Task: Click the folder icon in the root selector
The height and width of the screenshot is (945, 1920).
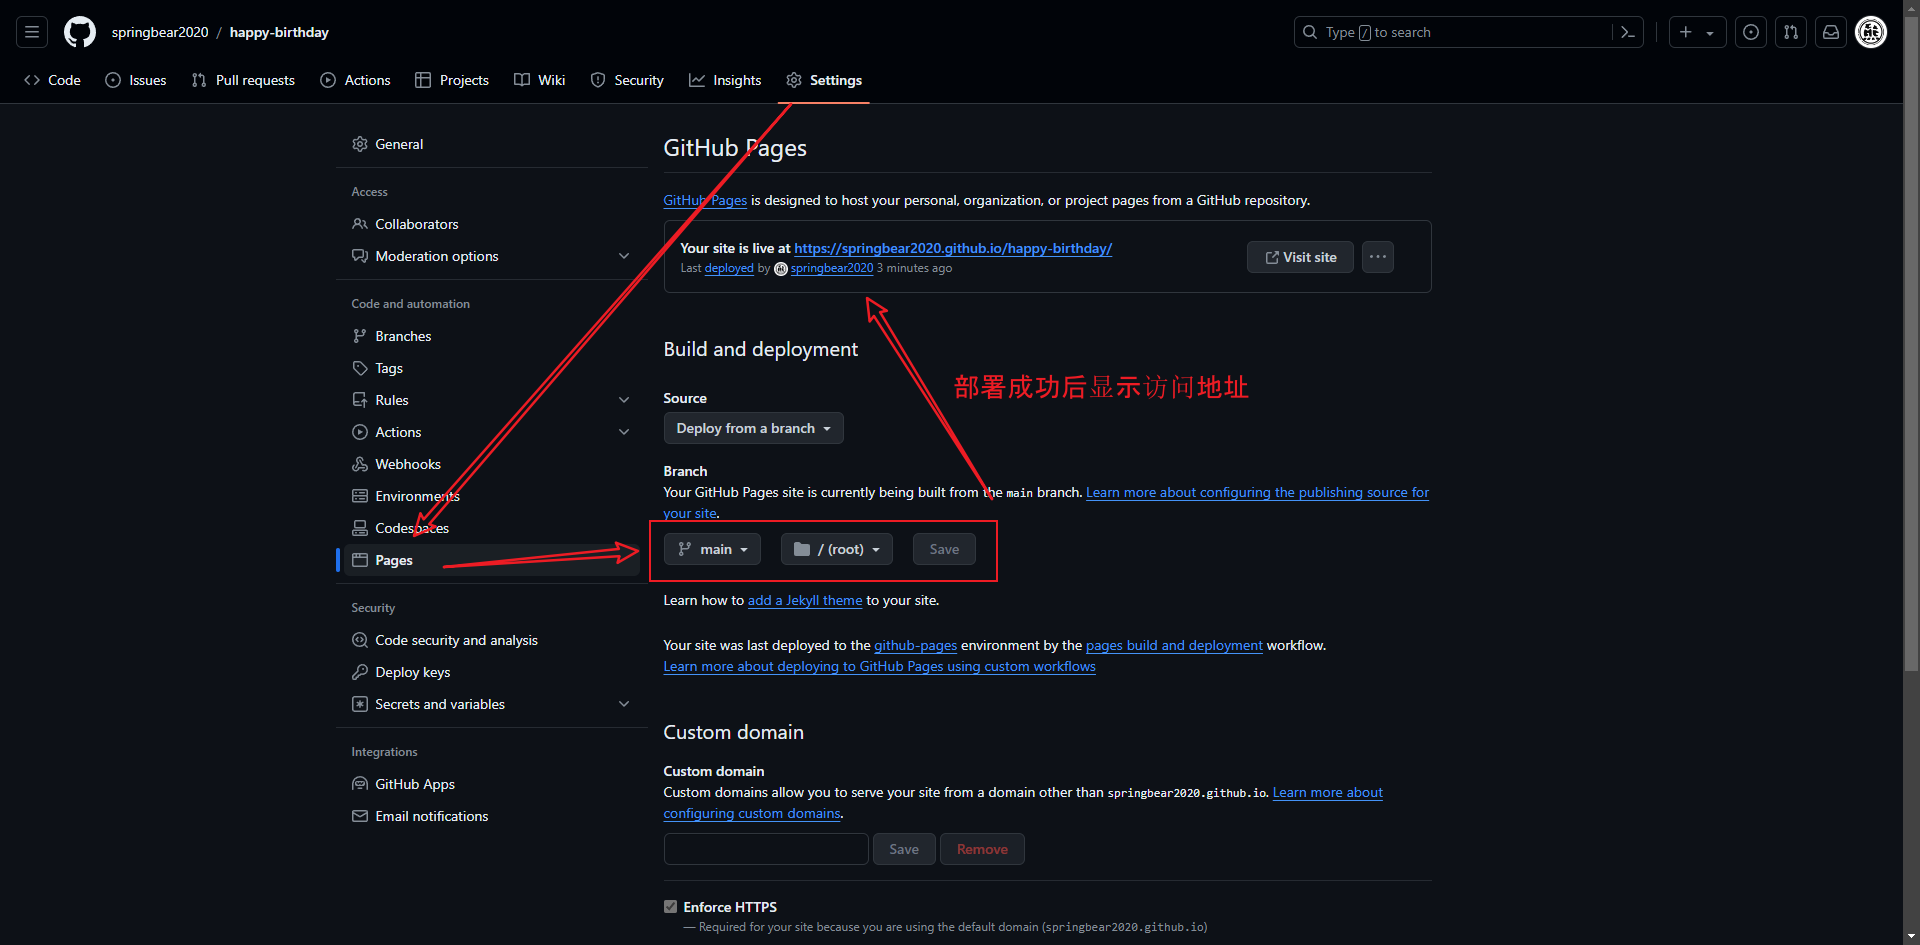Action: [802, 549]
